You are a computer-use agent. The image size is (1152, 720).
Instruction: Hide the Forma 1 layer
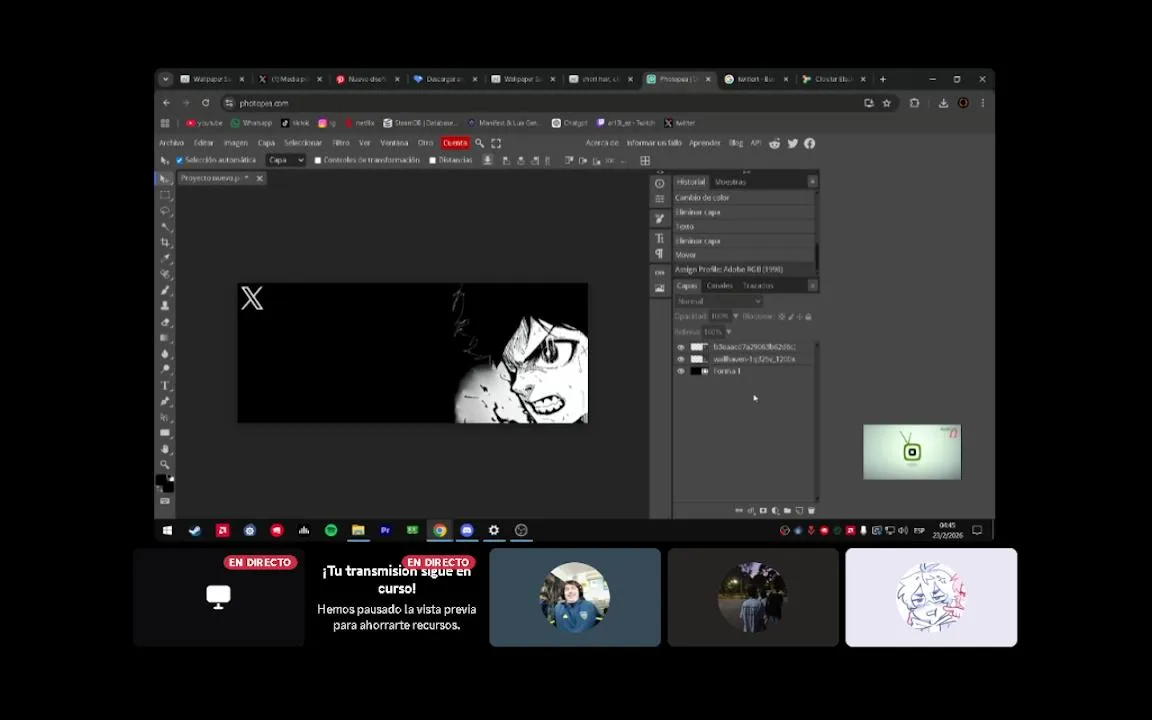[680, 372]
